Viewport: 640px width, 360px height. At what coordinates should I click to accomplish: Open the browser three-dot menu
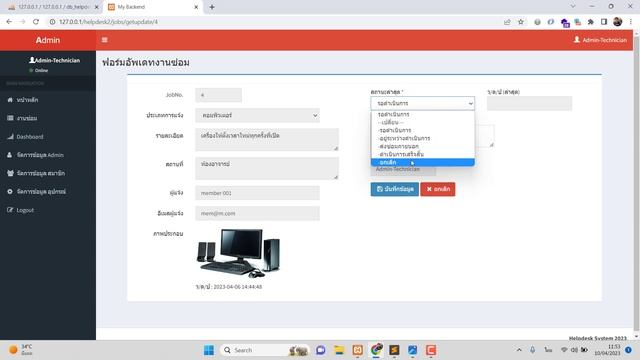point(631,22)
